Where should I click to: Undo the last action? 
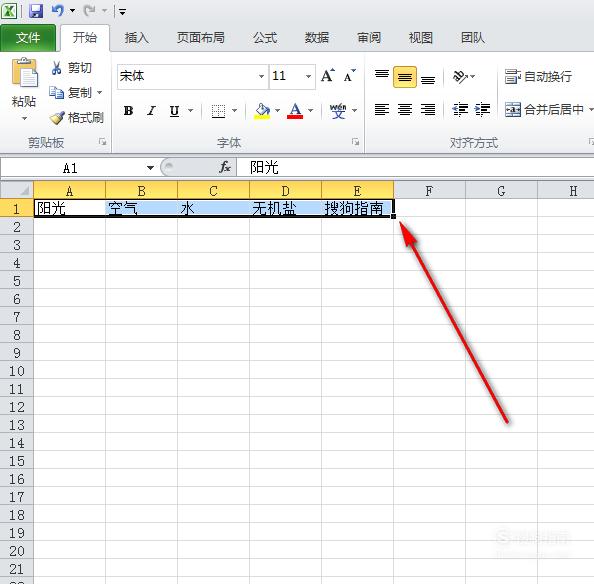(x=58, y=11)
